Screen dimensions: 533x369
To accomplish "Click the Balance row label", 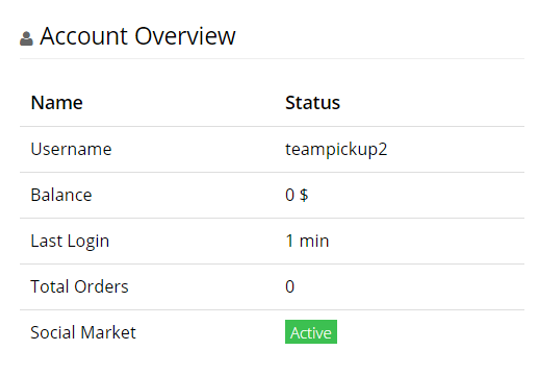I will tap(61, 195).
